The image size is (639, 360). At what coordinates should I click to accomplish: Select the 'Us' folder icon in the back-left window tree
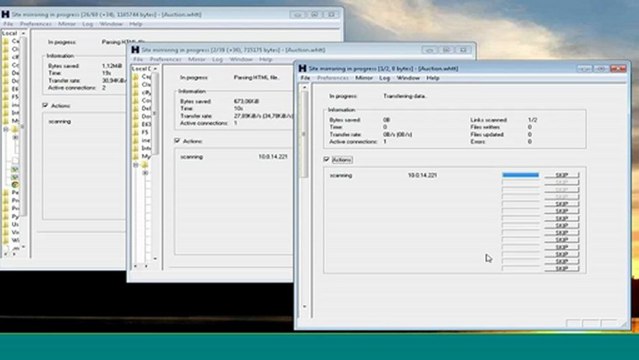pos(6,224)
